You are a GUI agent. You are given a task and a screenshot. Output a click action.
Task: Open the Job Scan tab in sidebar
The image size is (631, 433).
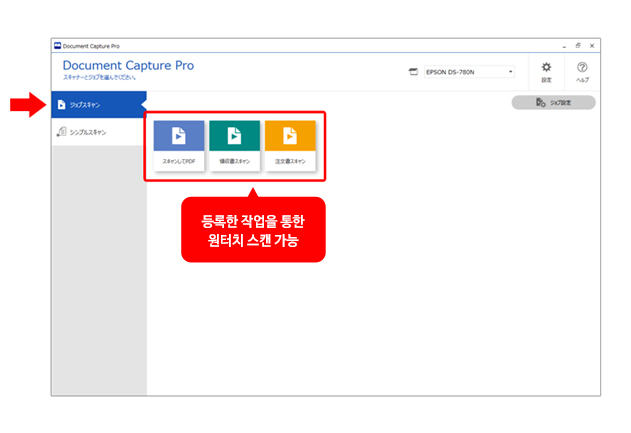coord(99,105)
